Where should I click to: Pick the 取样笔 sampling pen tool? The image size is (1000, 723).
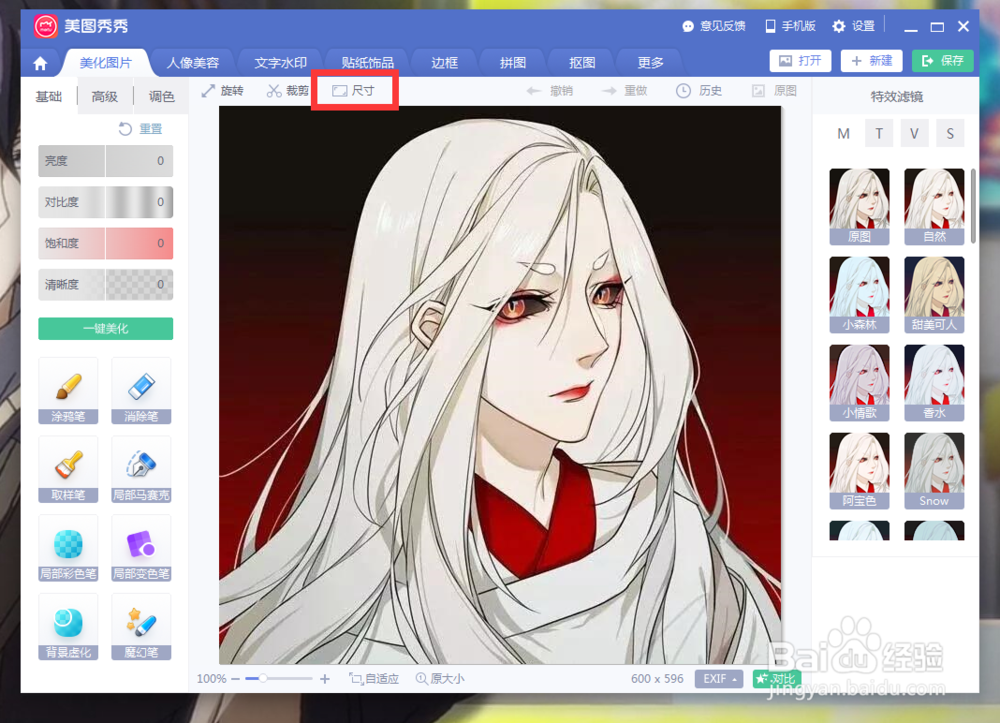click(x=68, y=469)
